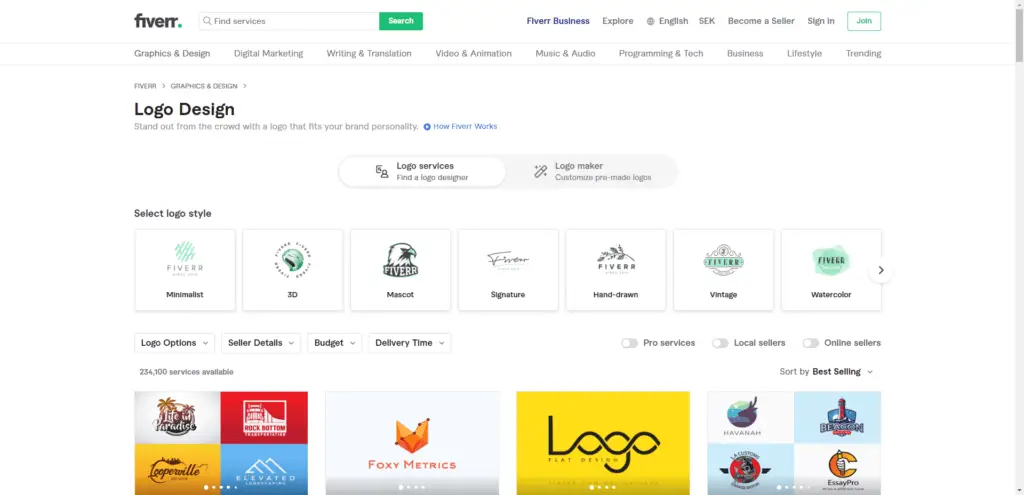The image size is (1024, 495).
Task: Click the globe language icon
Action: click(650, 22)
